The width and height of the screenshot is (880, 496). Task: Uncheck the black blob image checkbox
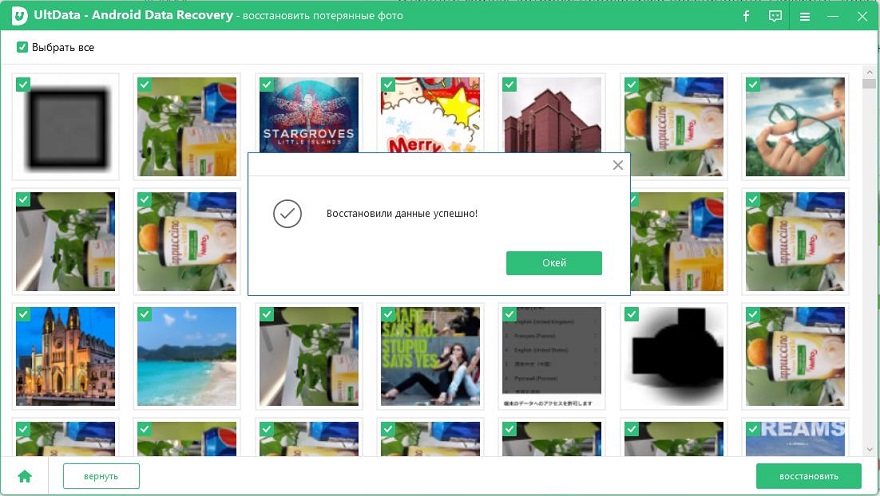(631, 314)
